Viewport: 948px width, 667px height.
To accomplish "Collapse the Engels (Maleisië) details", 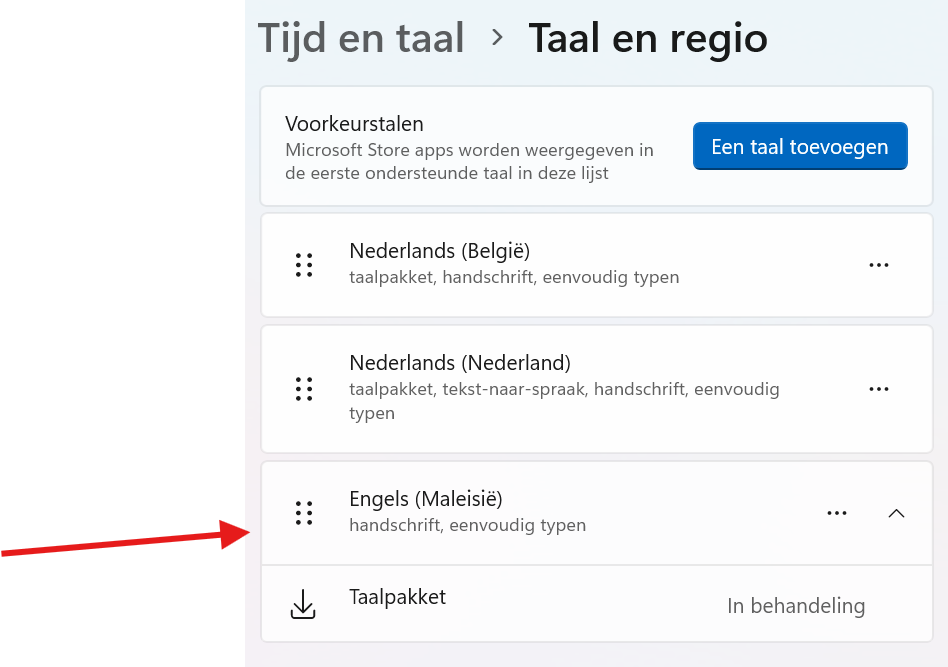I will coord(896,513).
